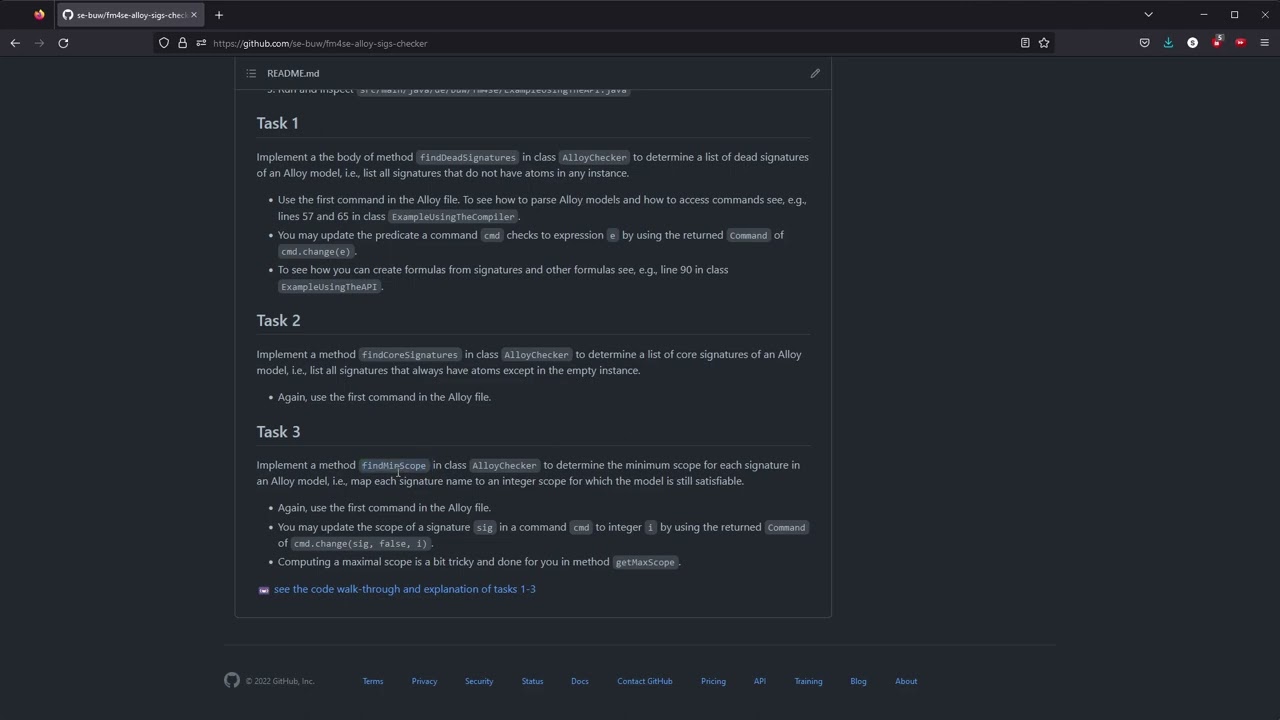
Task: Close the se-buw/fm4se-alloy-sigs-checker tab
Action: [x=195, y=15]
